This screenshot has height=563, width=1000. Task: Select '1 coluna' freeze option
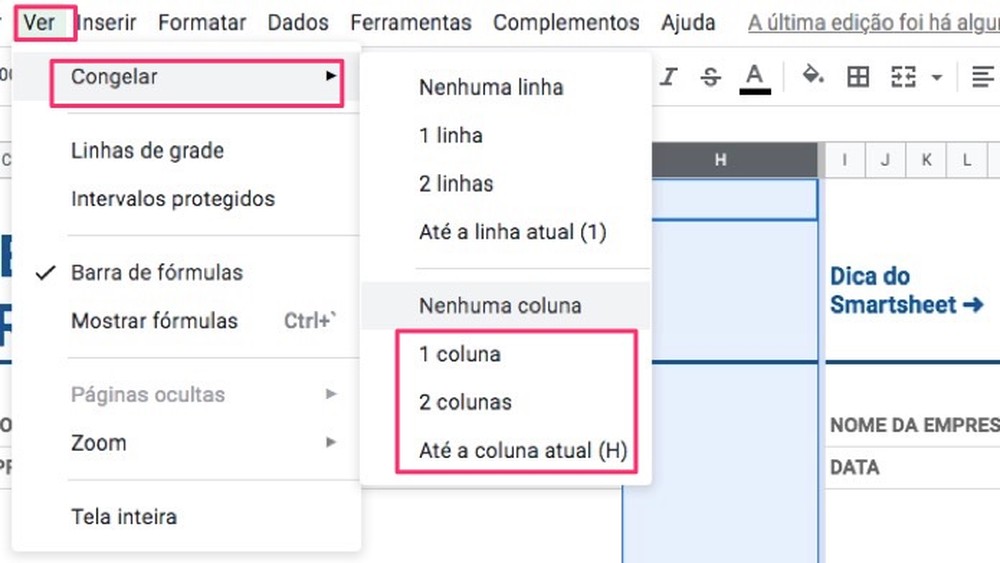tap(460, 354)
